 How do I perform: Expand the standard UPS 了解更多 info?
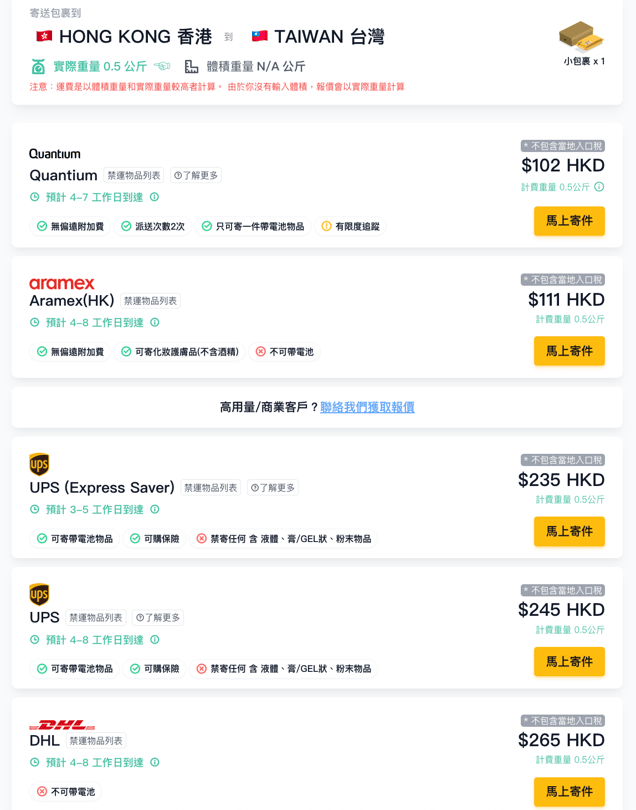158,618
